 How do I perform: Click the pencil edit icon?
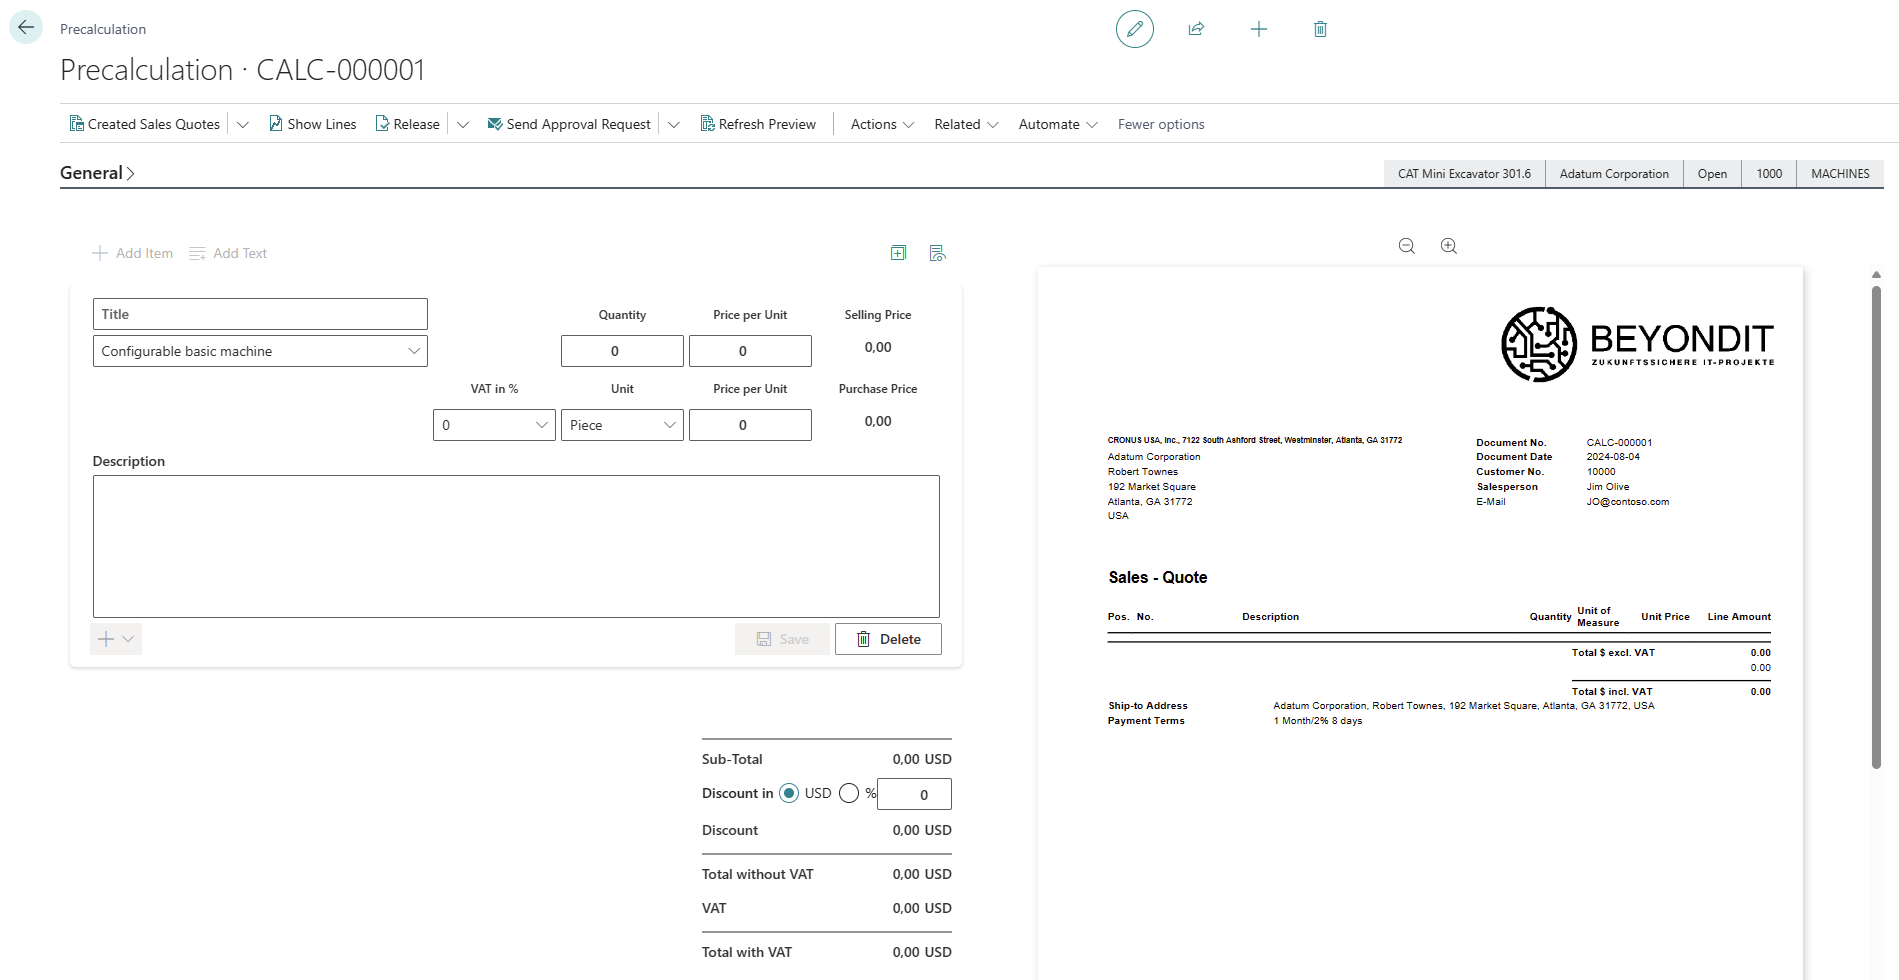click(1134, 29)
